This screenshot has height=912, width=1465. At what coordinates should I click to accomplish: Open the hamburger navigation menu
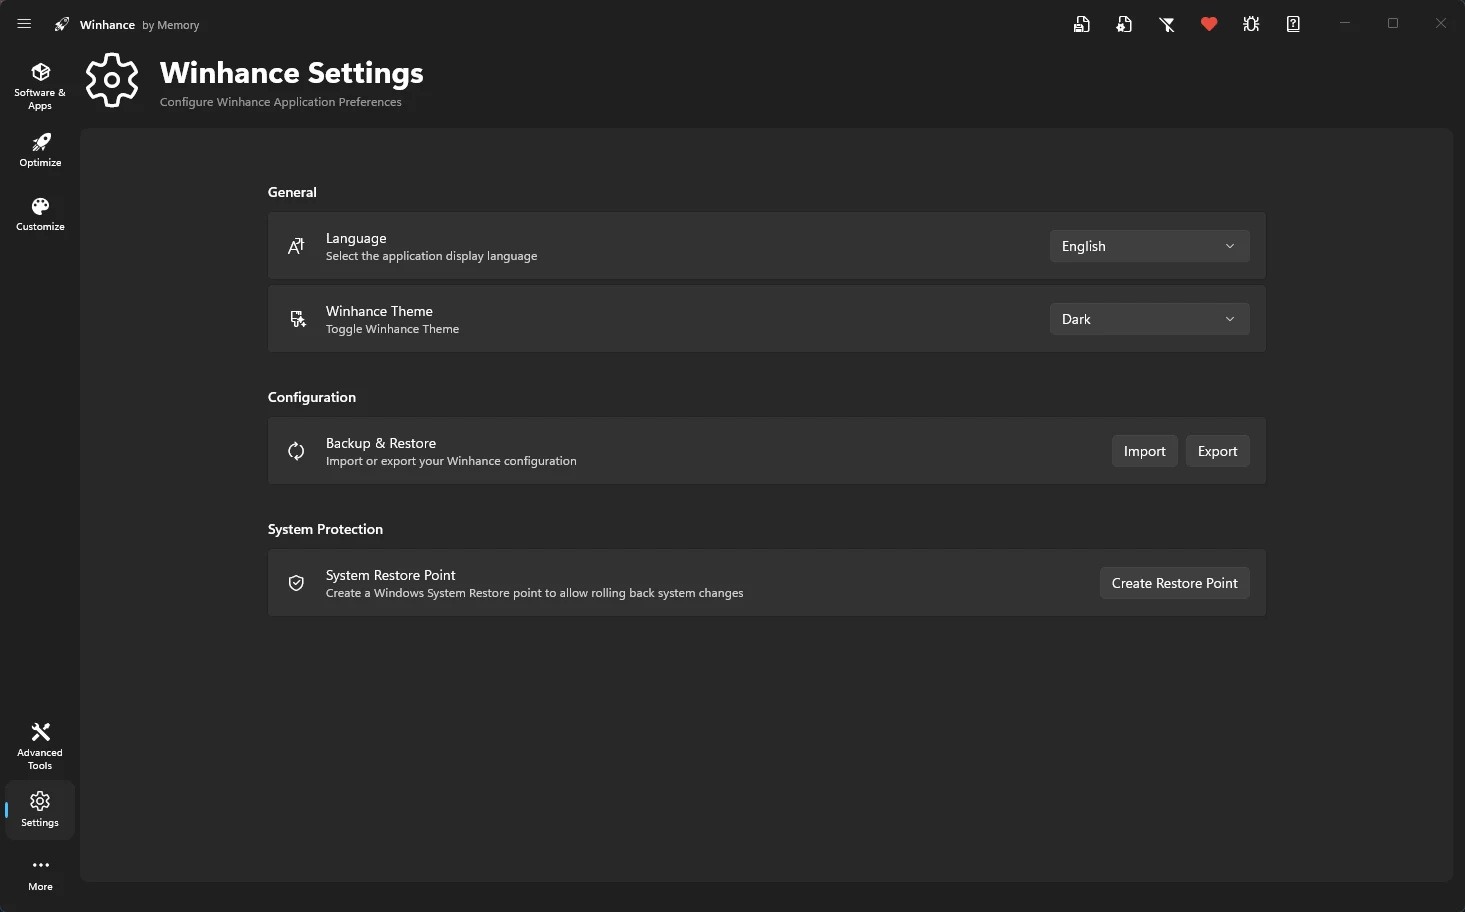[x=24, y=24]
